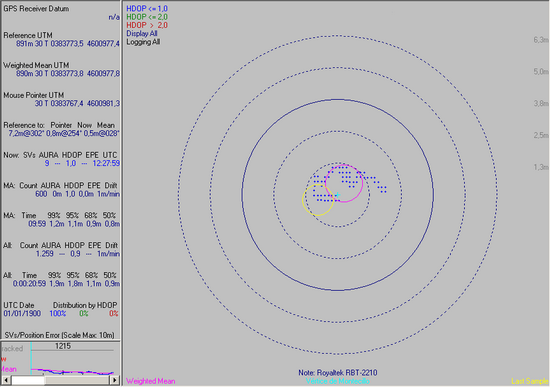Click the yellow last sample circle
The width and height of the screenshot is (550, 387).
(x=318, y=200)
